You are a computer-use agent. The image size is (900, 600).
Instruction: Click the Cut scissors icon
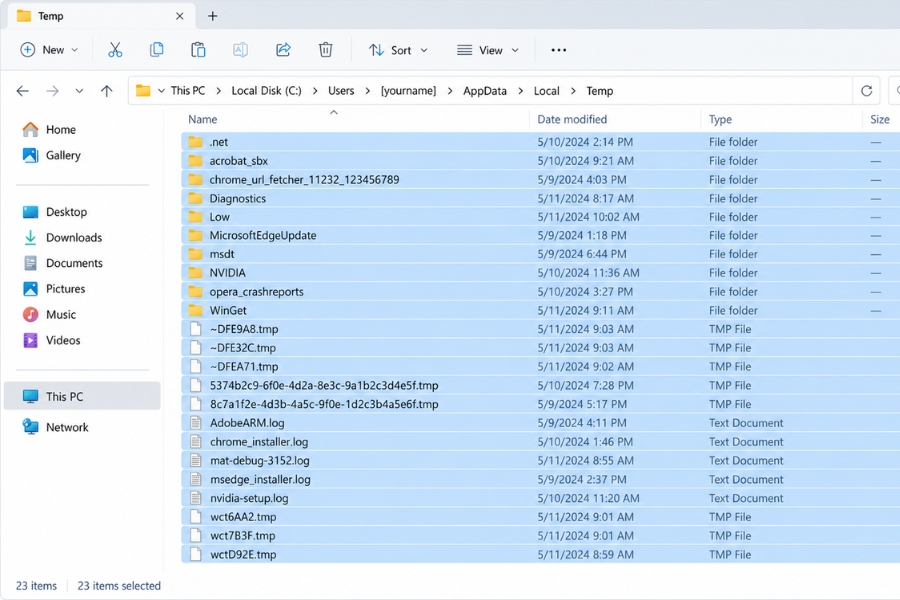click(115, 50)
